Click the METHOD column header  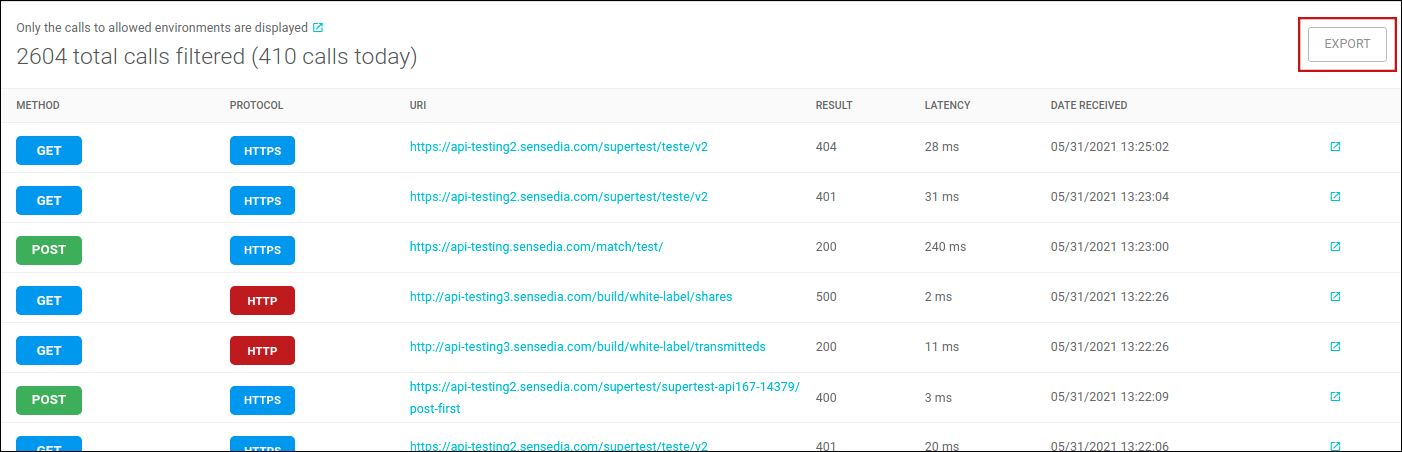[38, 105]
